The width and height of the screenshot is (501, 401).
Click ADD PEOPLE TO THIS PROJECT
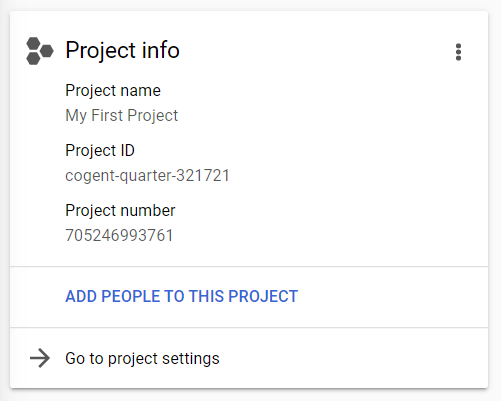(182, 296)
